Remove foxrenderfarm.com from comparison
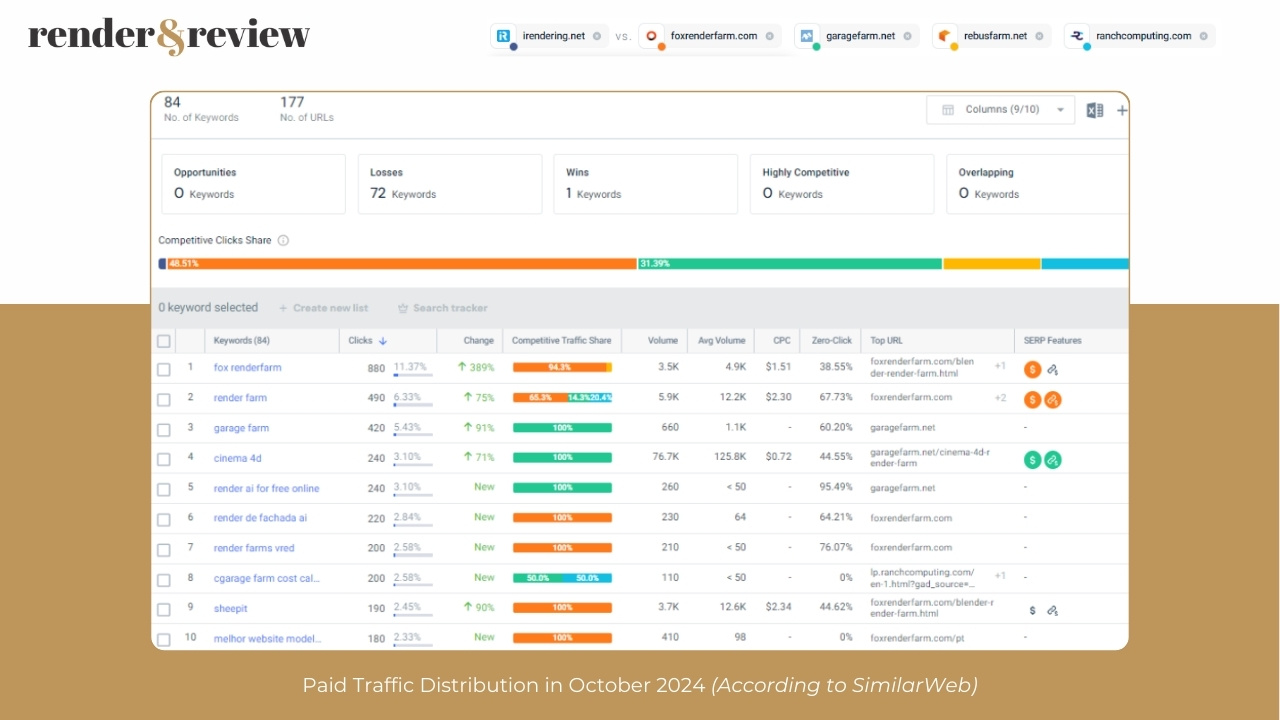The image size is (1280, 720). point(770,36)
